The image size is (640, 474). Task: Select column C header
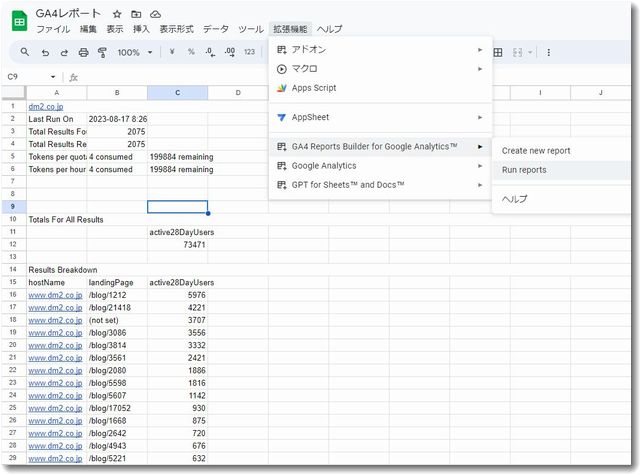178,93
